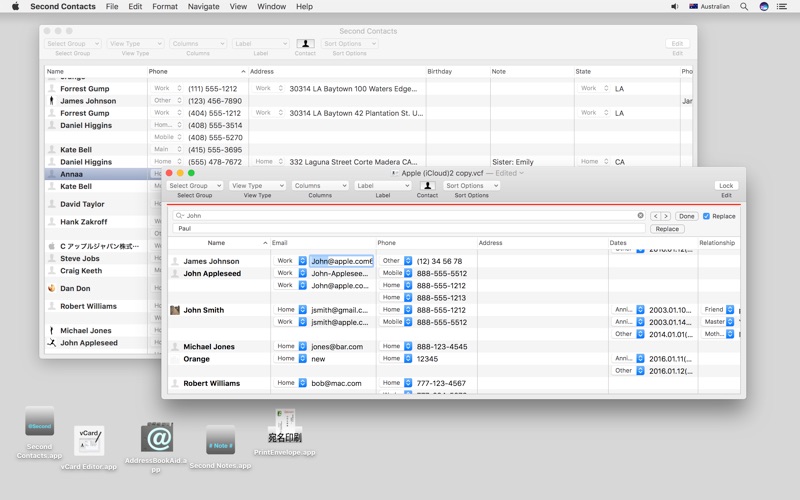The width and height of the screenshot is (800, 500).
Task: Open Sort Options dropdown in front window
Action: click(x=471, y=186)
